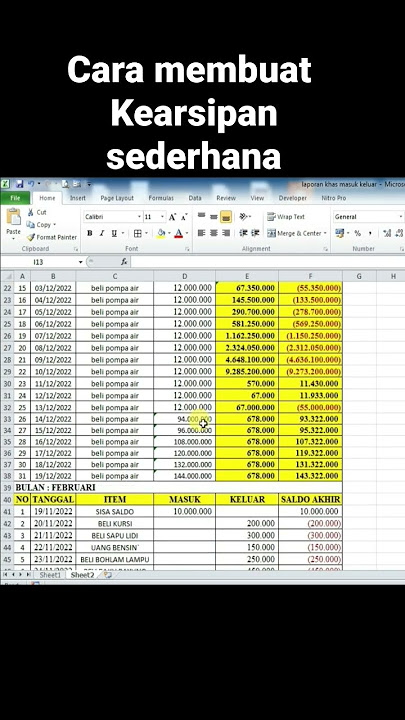Click into the formula bar
Image resolution: width=405 pixels, height=720 pixels.
pyautogui.click(x=268, y=262)
